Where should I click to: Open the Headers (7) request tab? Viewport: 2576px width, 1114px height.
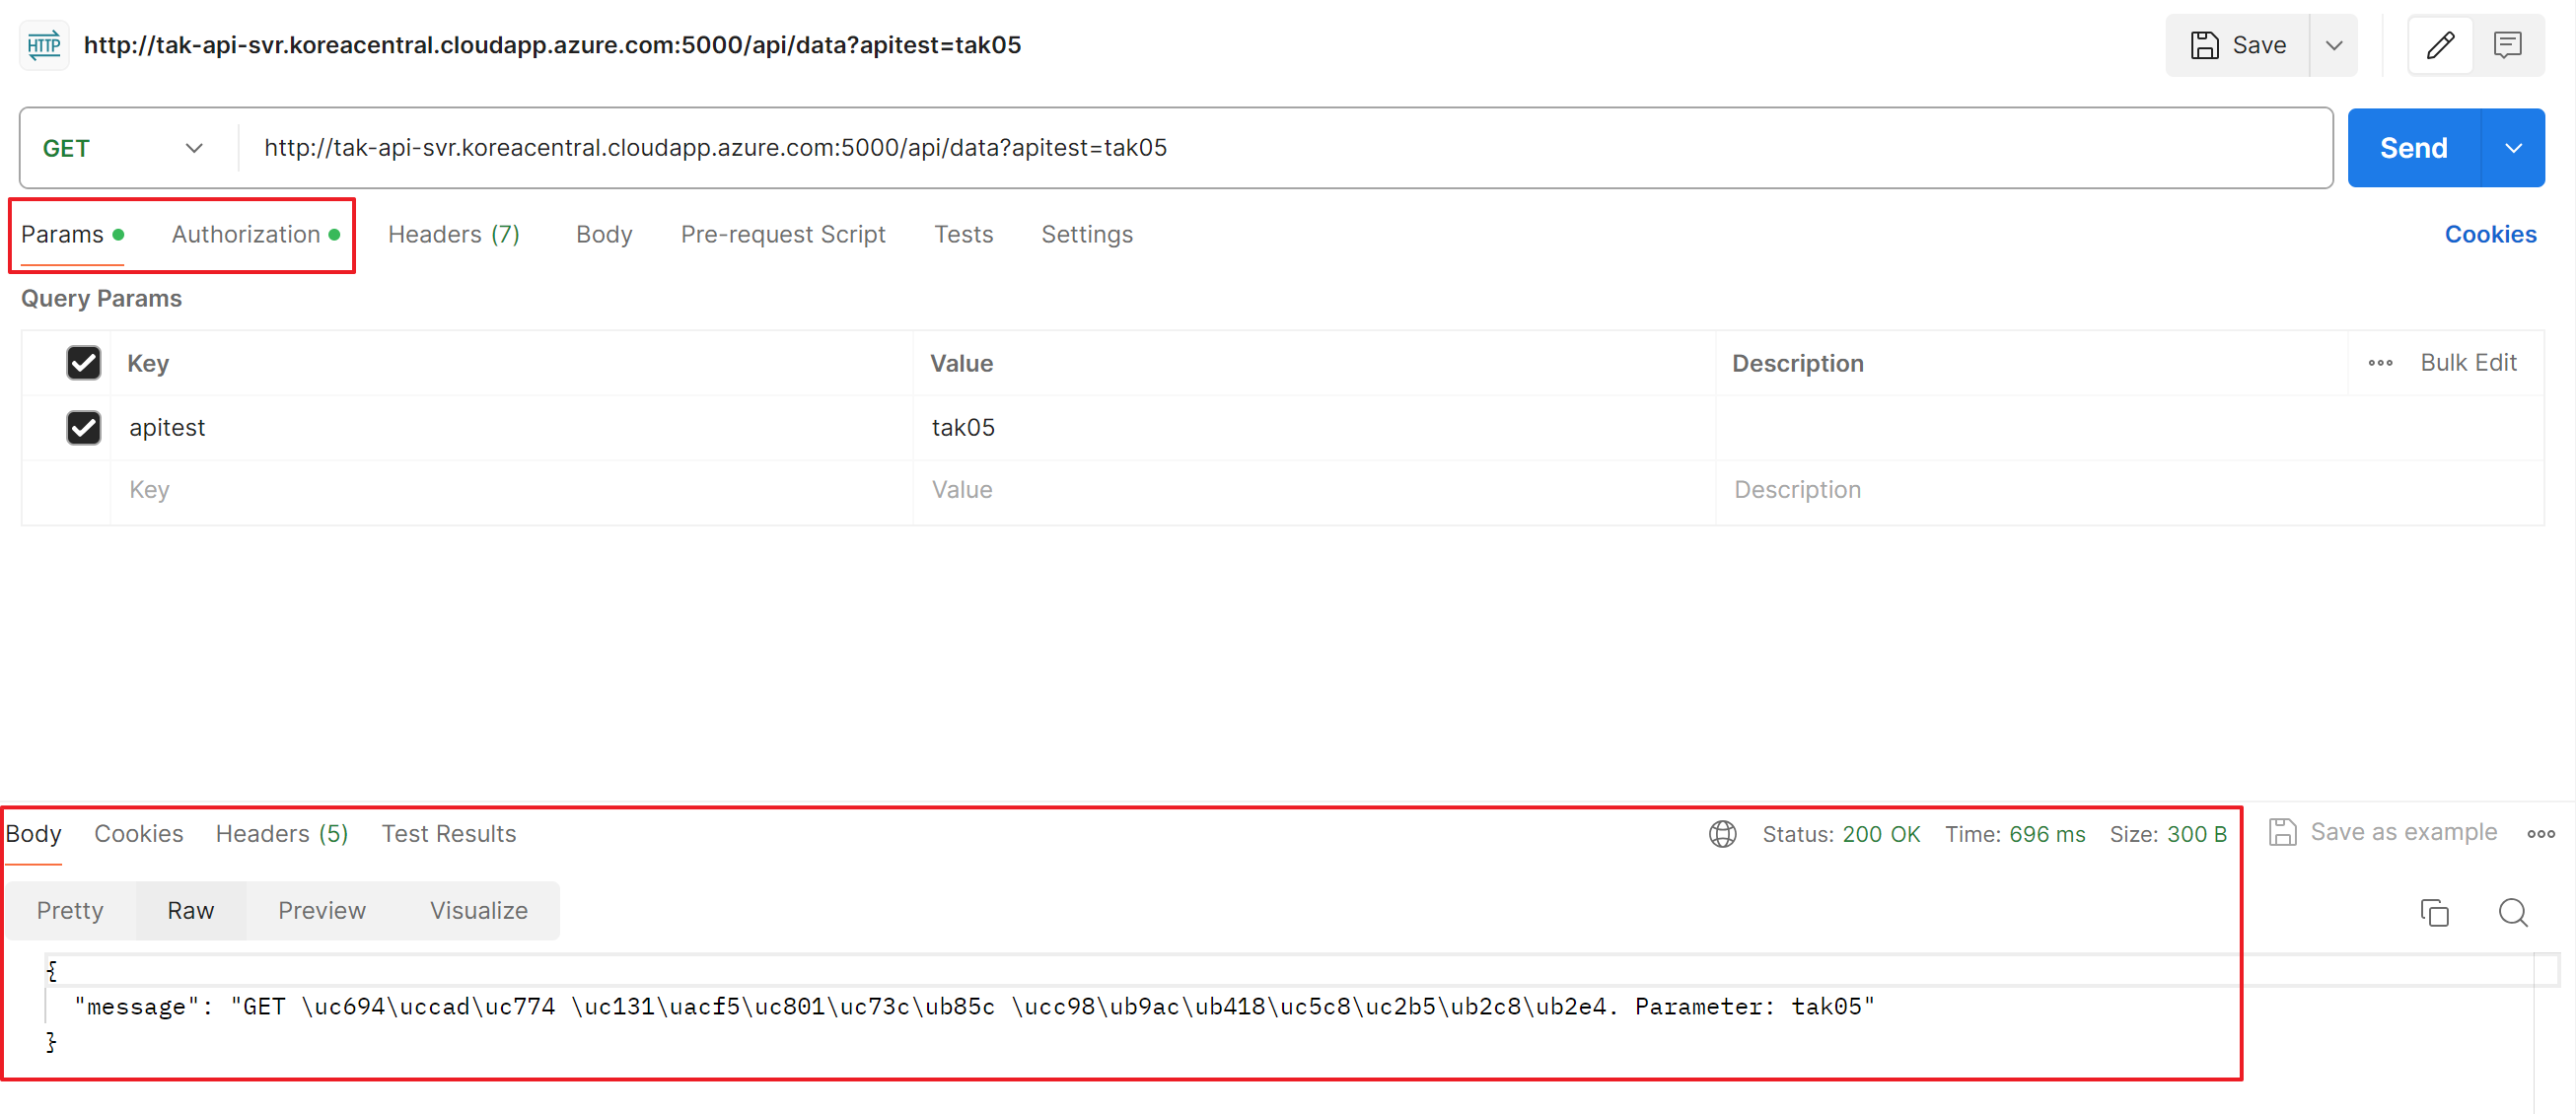coord(453,234)
